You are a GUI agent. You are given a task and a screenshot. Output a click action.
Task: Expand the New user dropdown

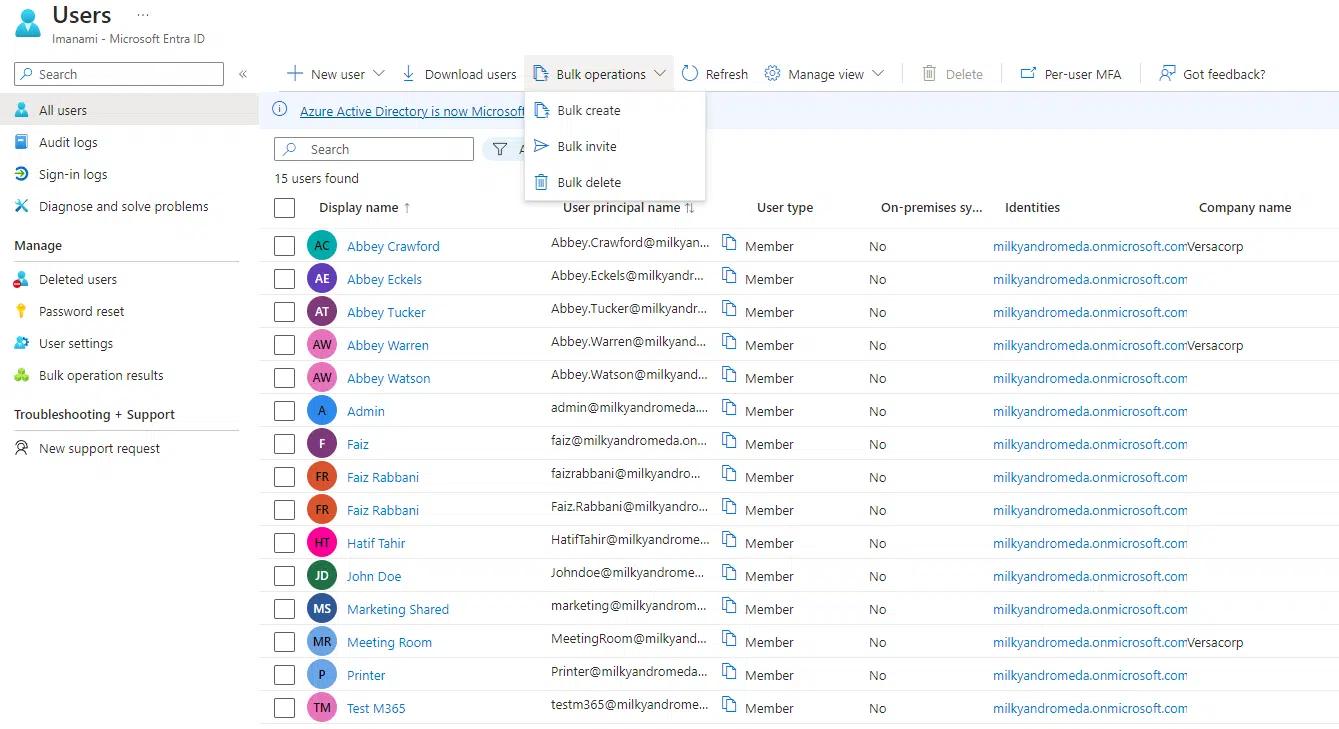tap(378, 73)
